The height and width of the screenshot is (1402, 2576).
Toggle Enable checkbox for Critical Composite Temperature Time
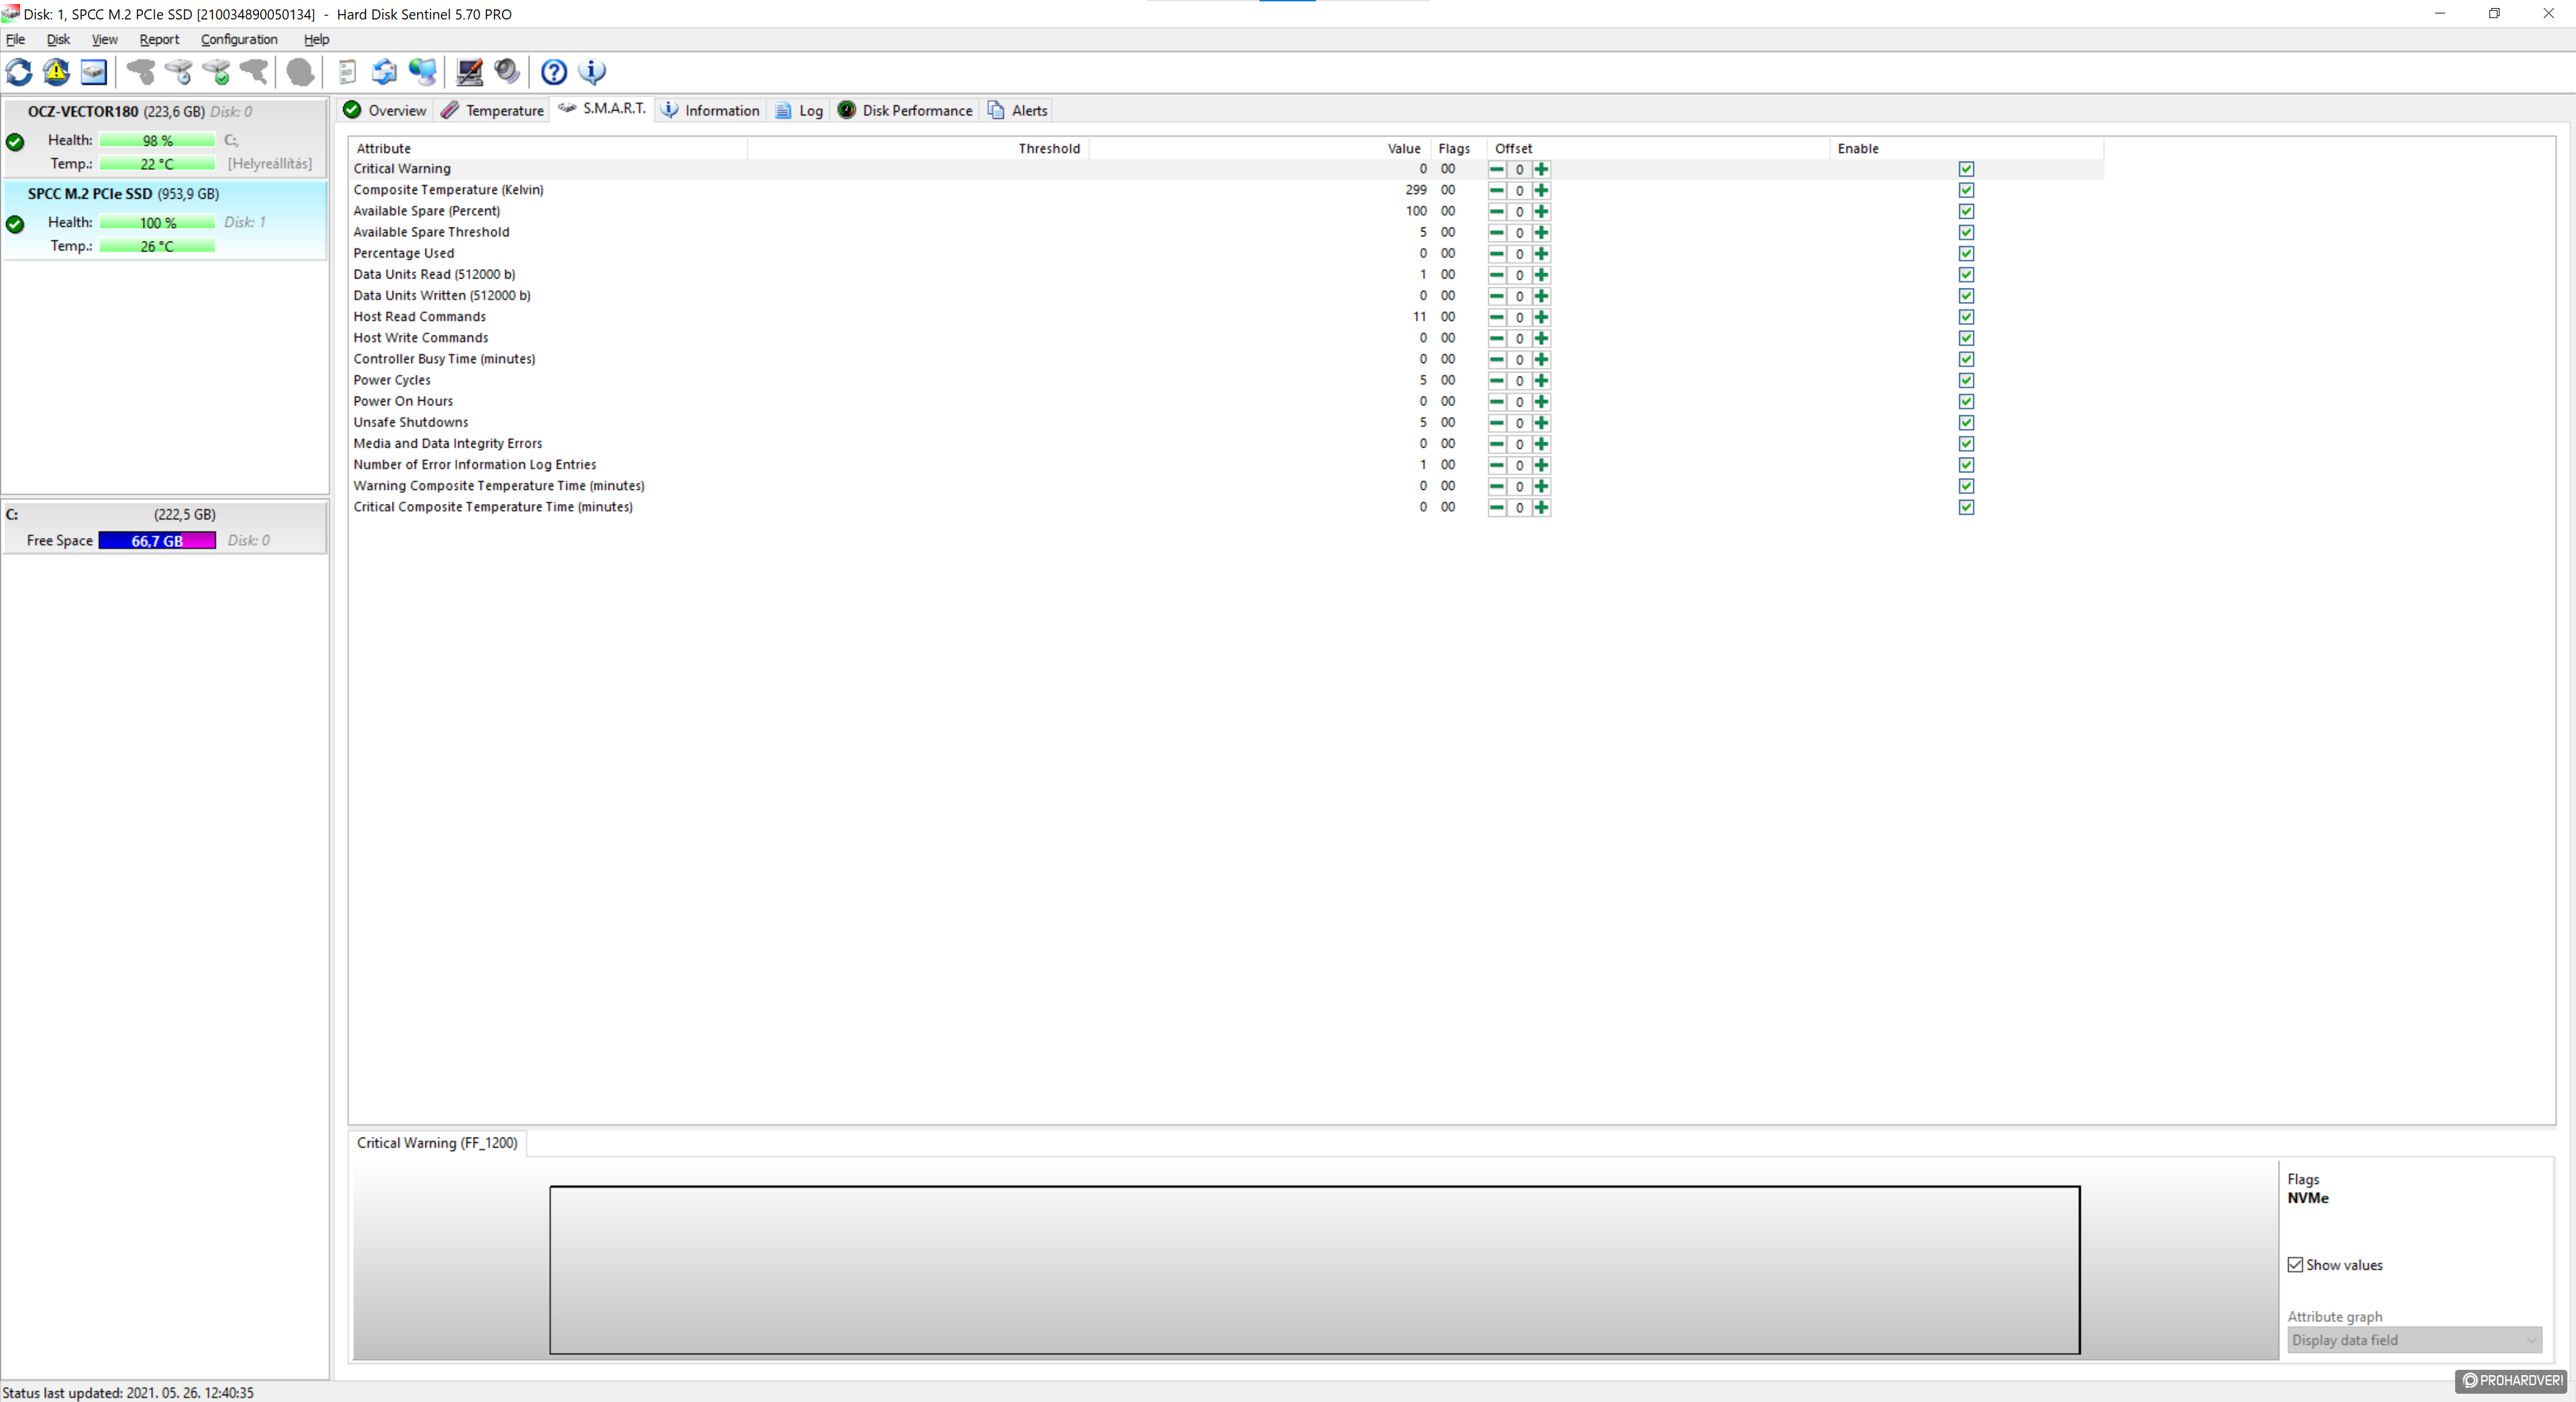pyautogui.click(x=1966, y=507)
